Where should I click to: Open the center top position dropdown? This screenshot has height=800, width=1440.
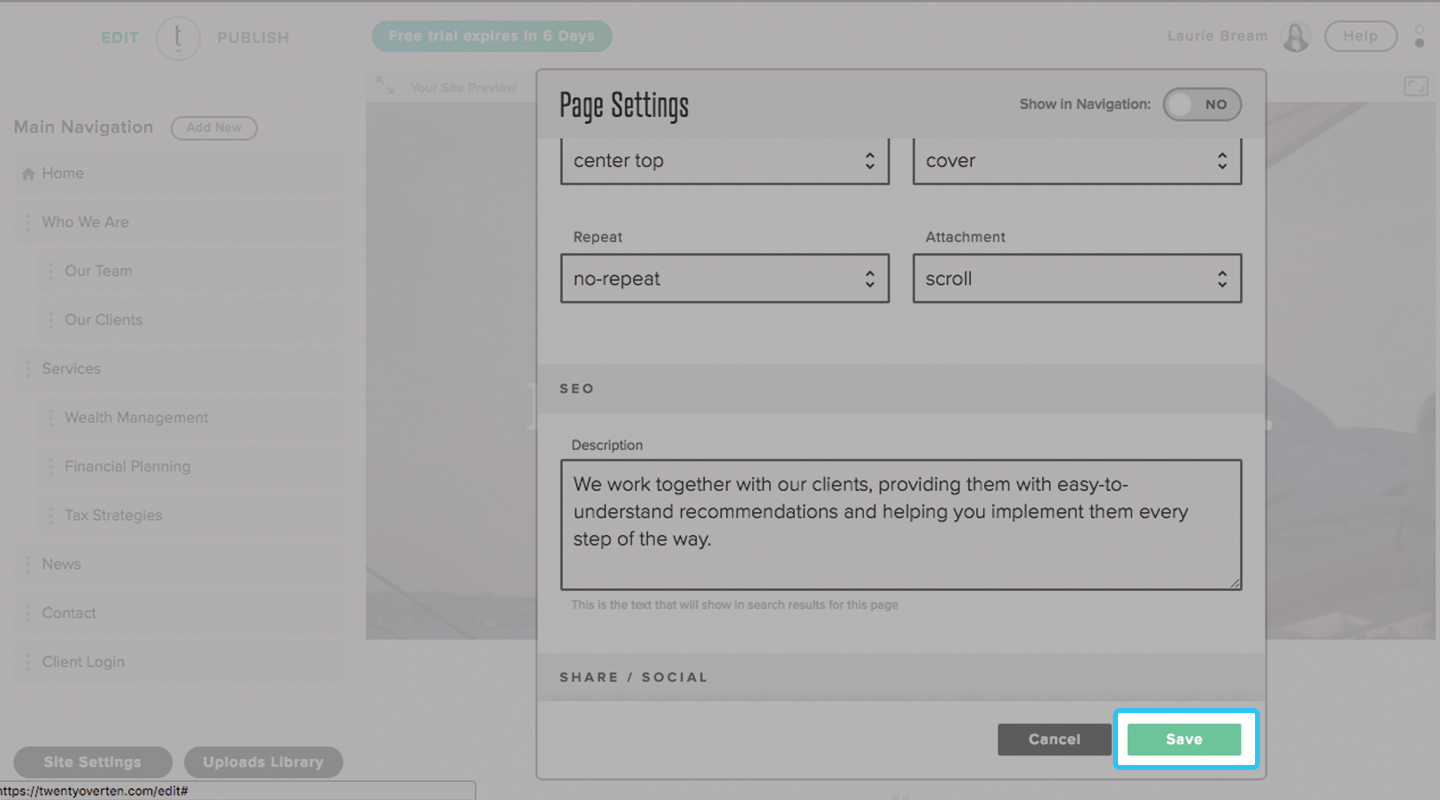724,161
